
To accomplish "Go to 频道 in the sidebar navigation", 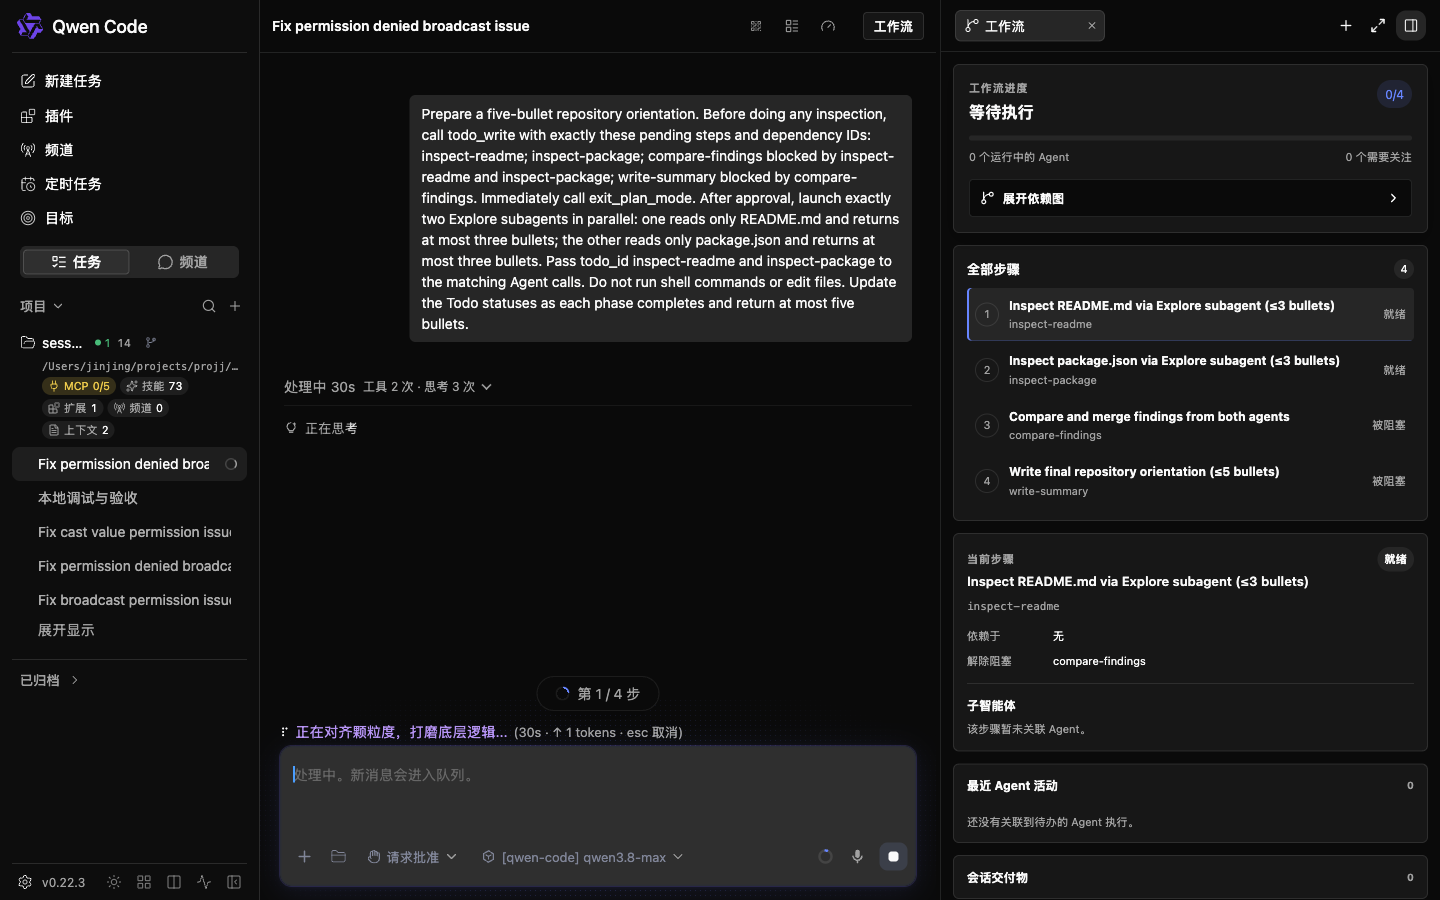I will (x=48, y=150).
